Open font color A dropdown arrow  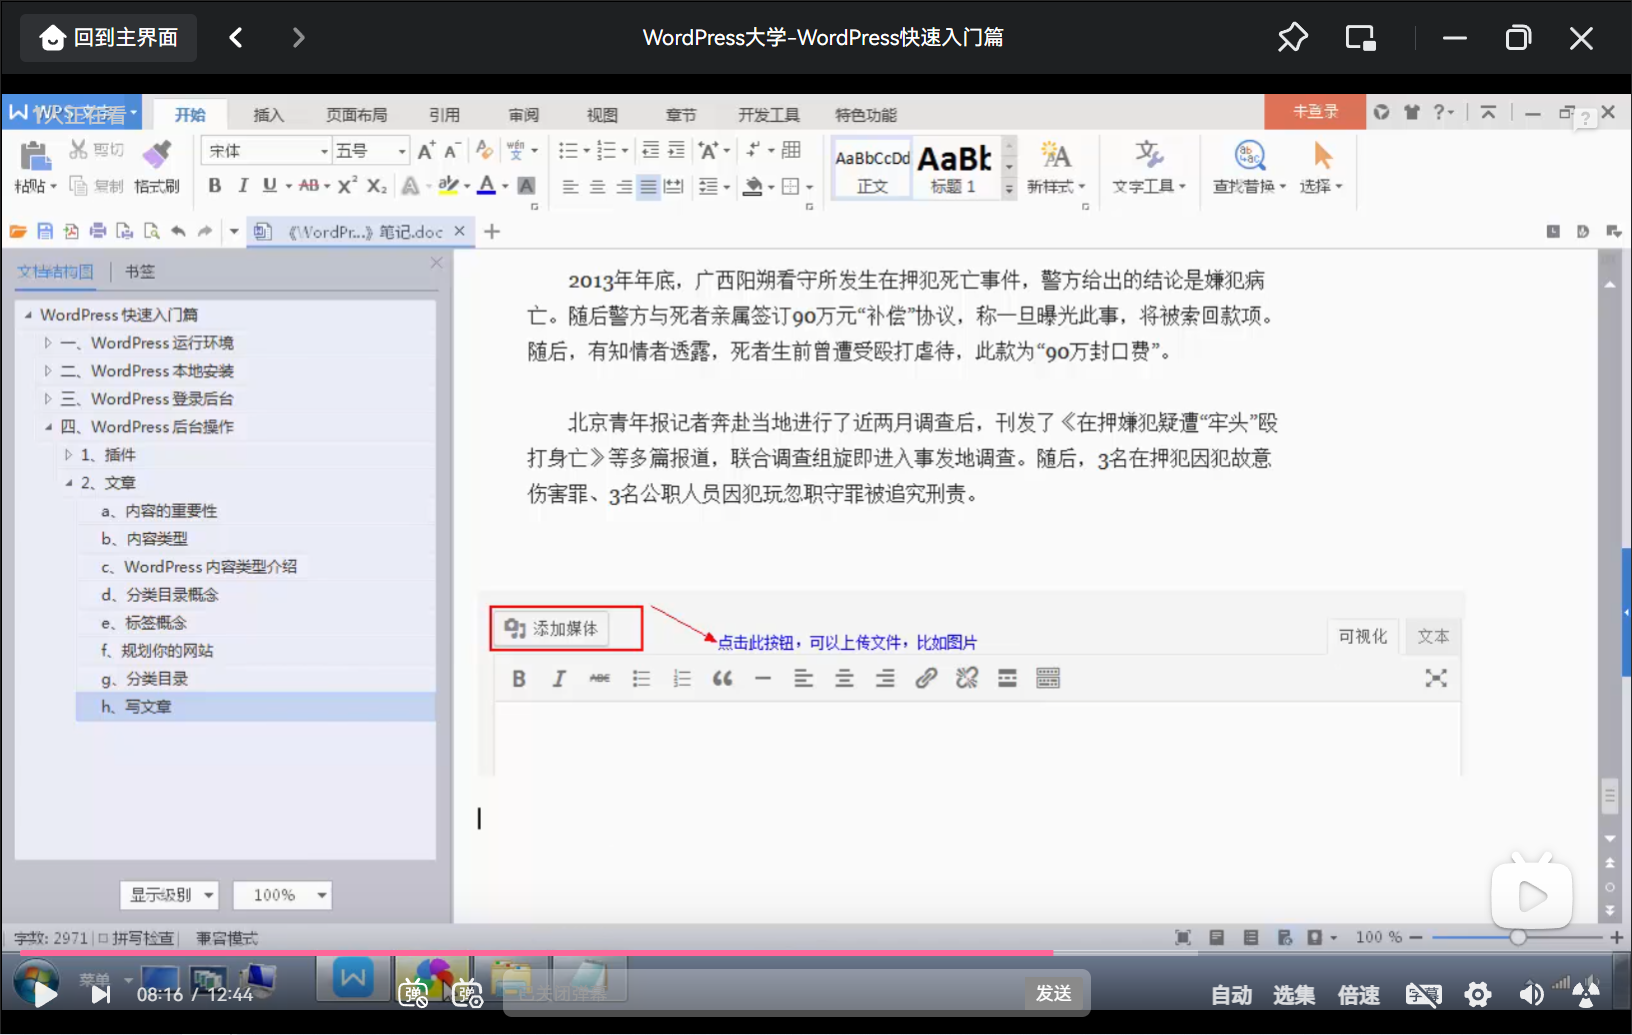[505, 186]
